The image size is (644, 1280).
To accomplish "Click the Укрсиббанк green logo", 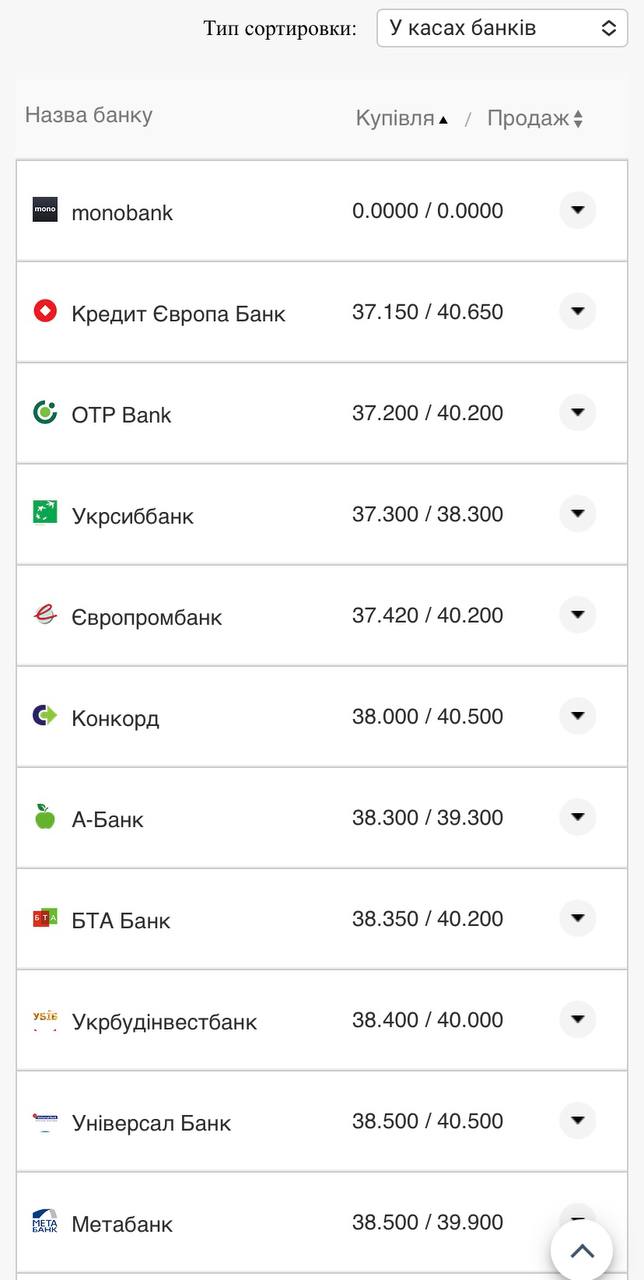I will pyautogui.click(x=44, y=514).
